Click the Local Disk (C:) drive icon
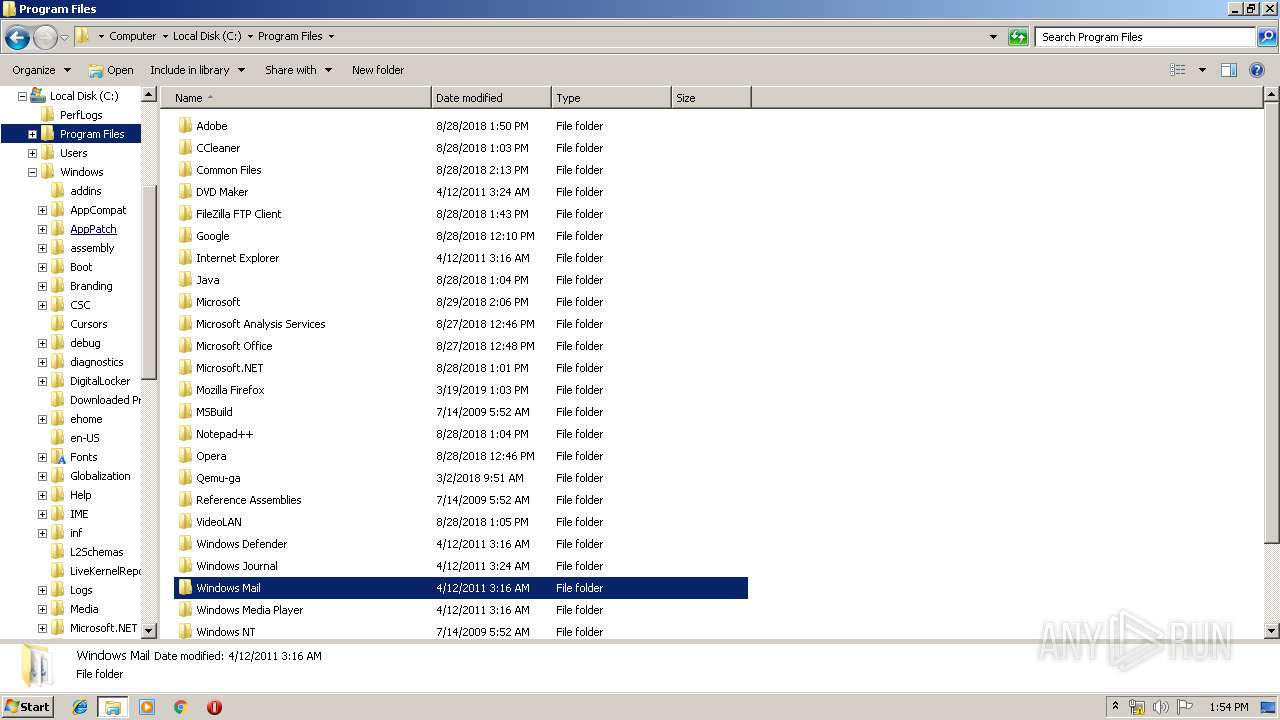The height and width of the screenshot is (720, 1280). [x=38, y=96]
